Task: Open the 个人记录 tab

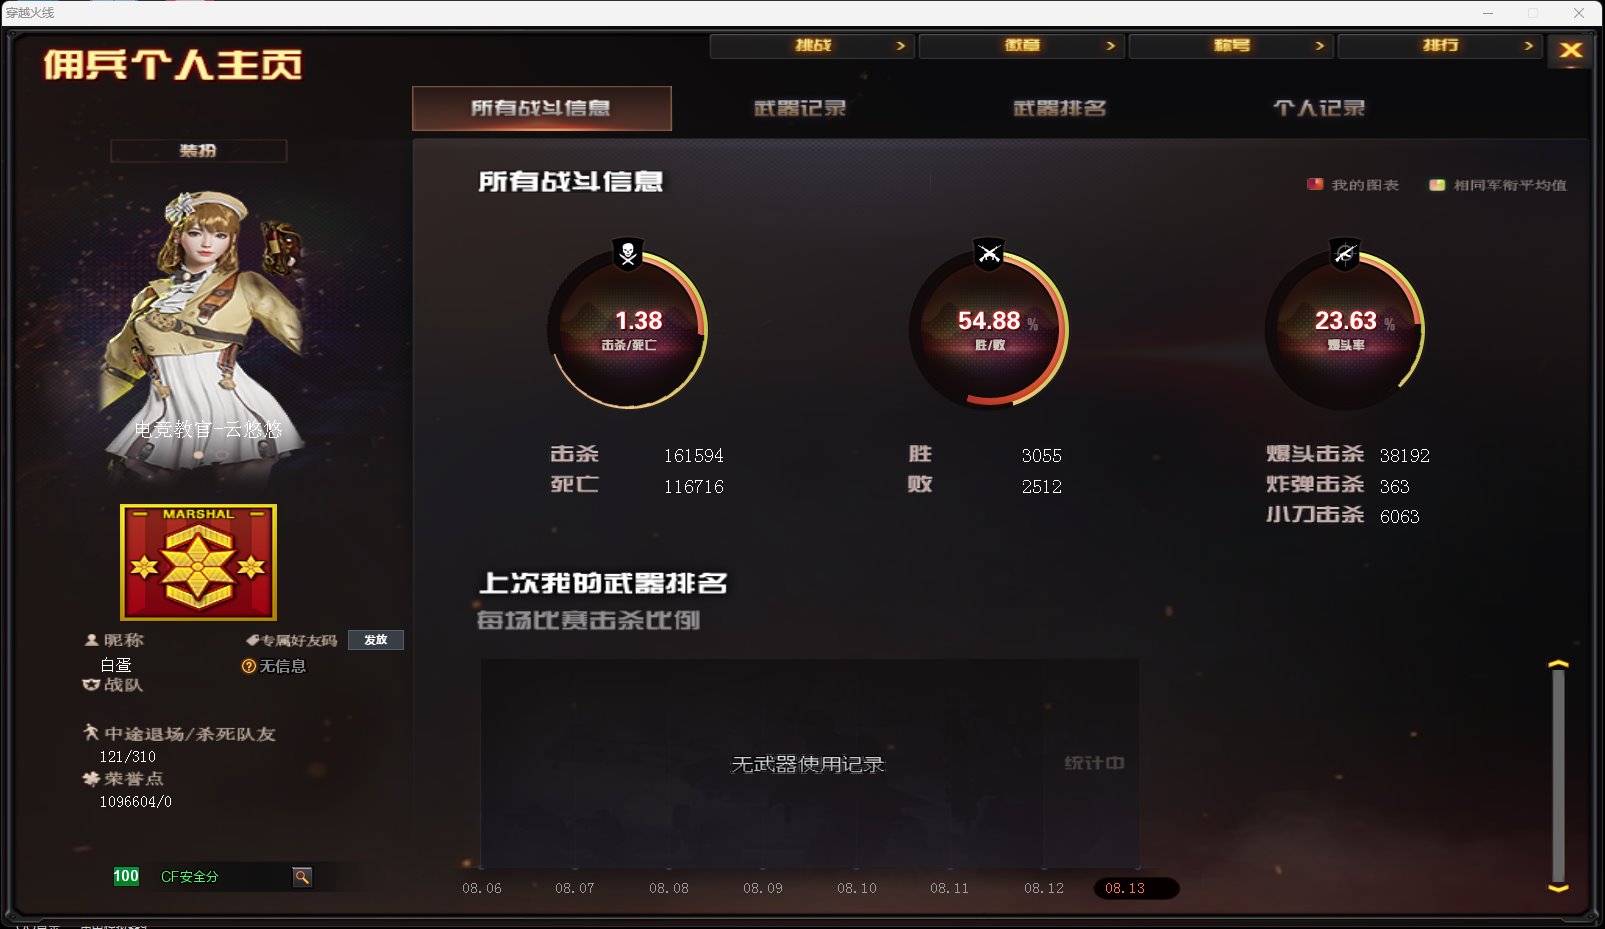Action: coord(1319,108)
